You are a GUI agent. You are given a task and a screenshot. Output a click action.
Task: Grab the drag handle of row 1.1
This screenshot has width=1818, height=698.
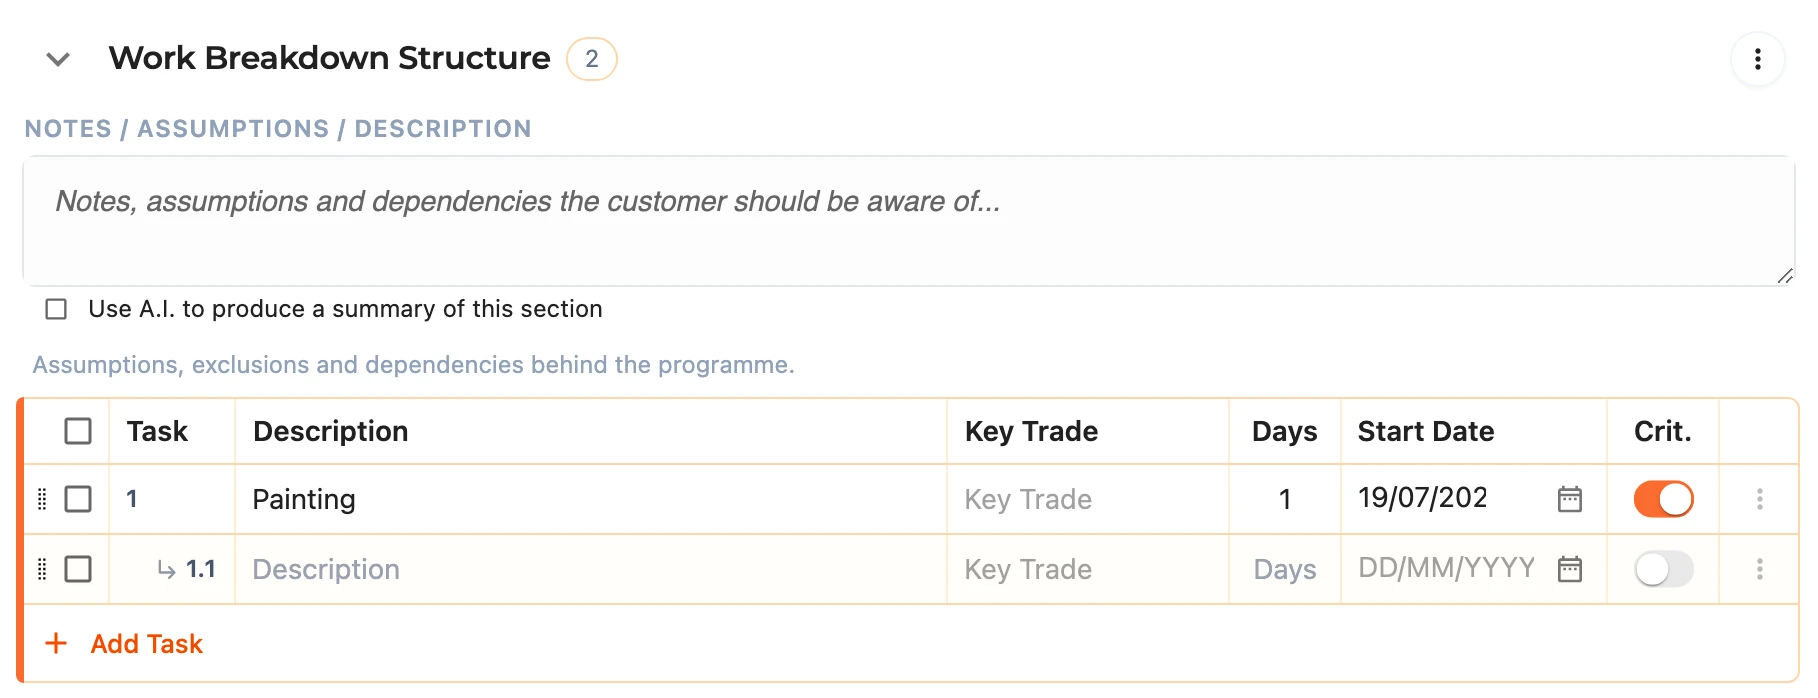[x=42, y=569]
